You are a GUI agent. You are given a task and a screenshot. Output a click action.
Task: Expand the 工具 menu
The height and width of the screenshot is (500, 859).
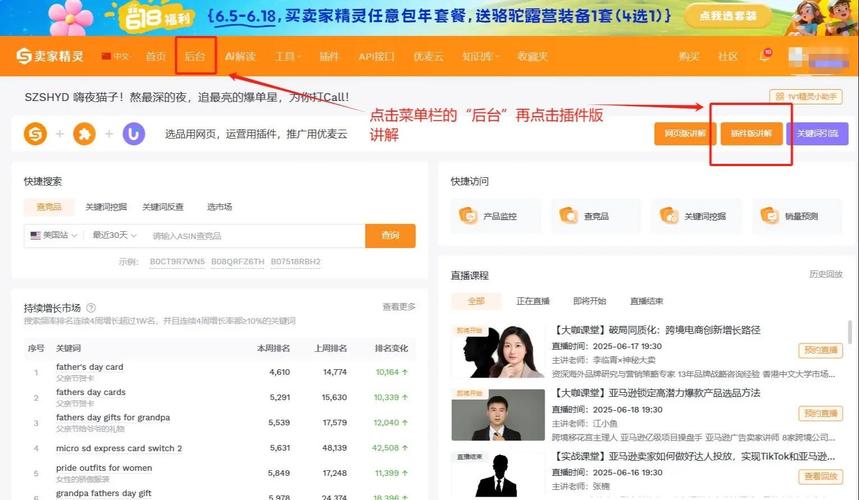tap(288, 56)
